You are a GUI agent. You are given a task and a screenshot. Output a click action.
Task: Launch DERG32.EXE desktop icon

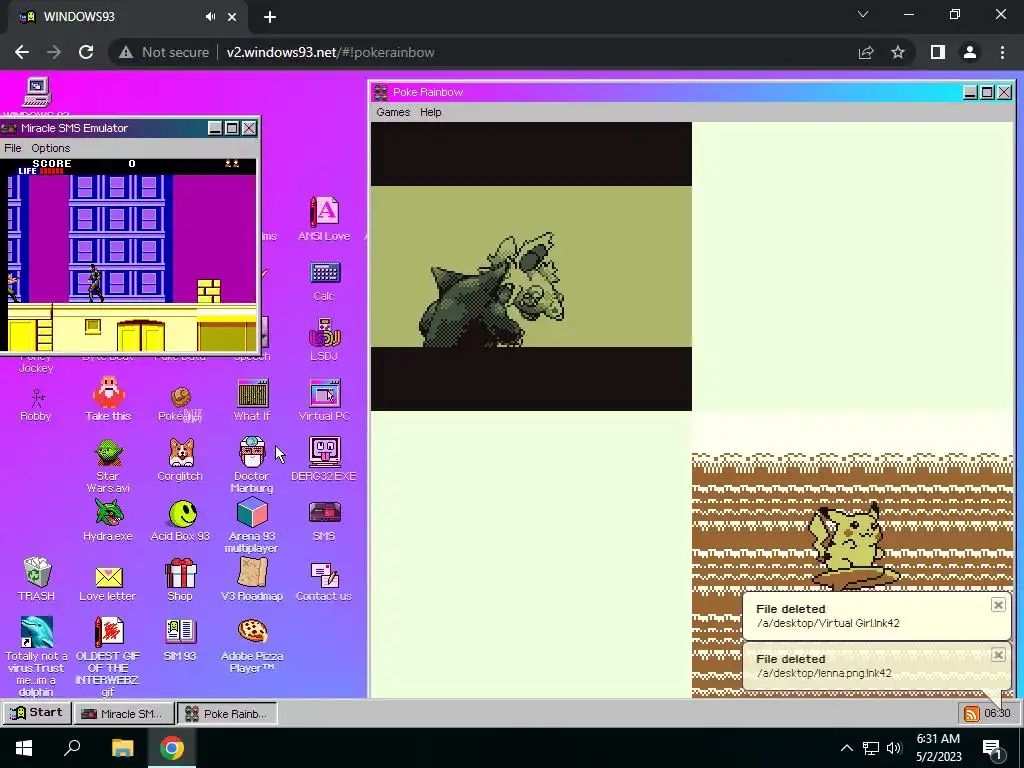[324, 460]
